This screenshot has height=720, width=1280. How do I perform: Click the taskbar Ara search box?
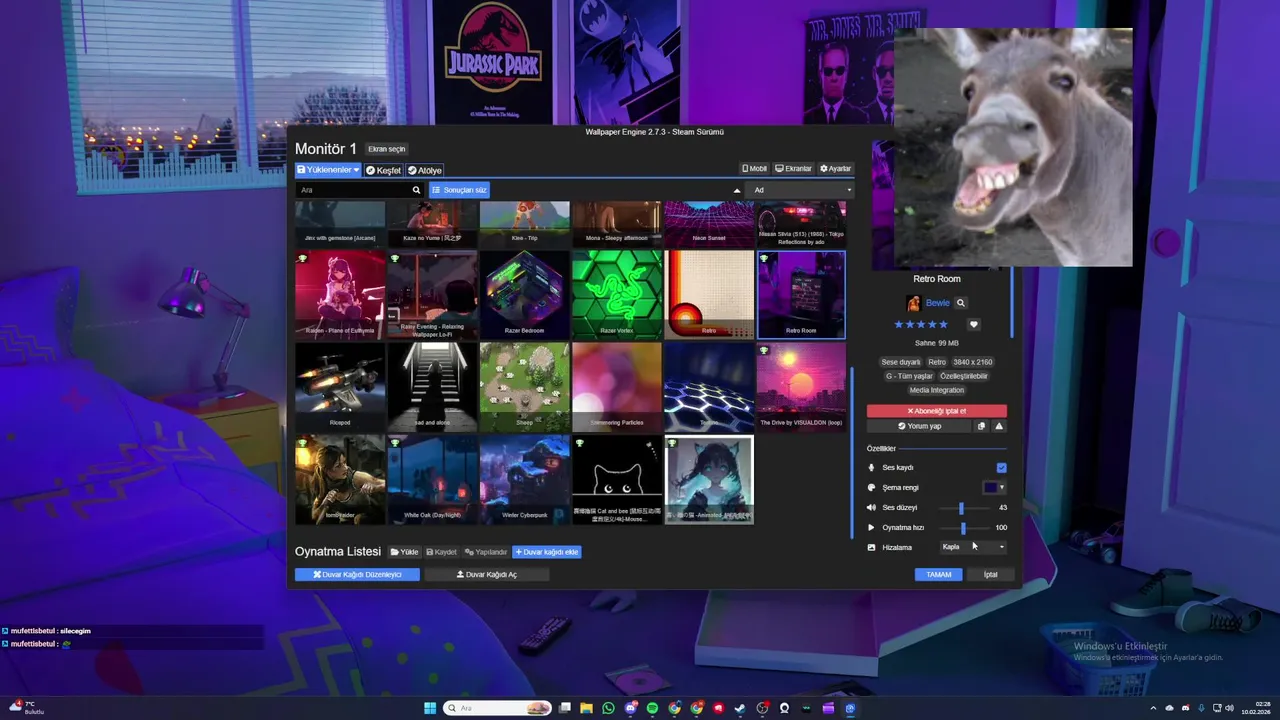click(x=498, y=708)
